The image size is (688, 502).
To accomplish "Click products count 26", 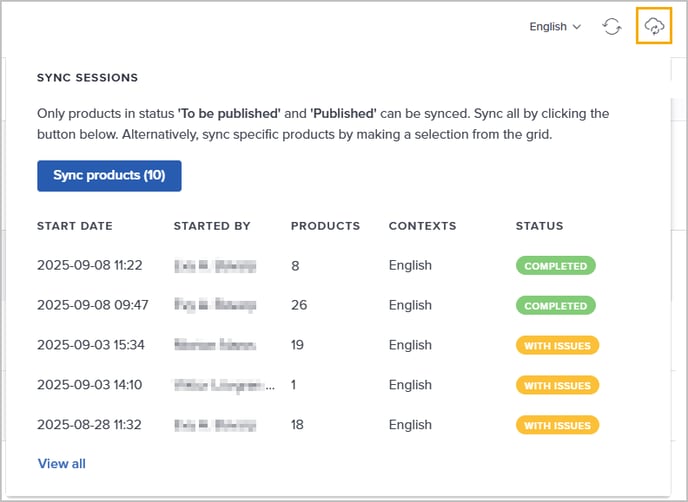I will tap(299, 305).
